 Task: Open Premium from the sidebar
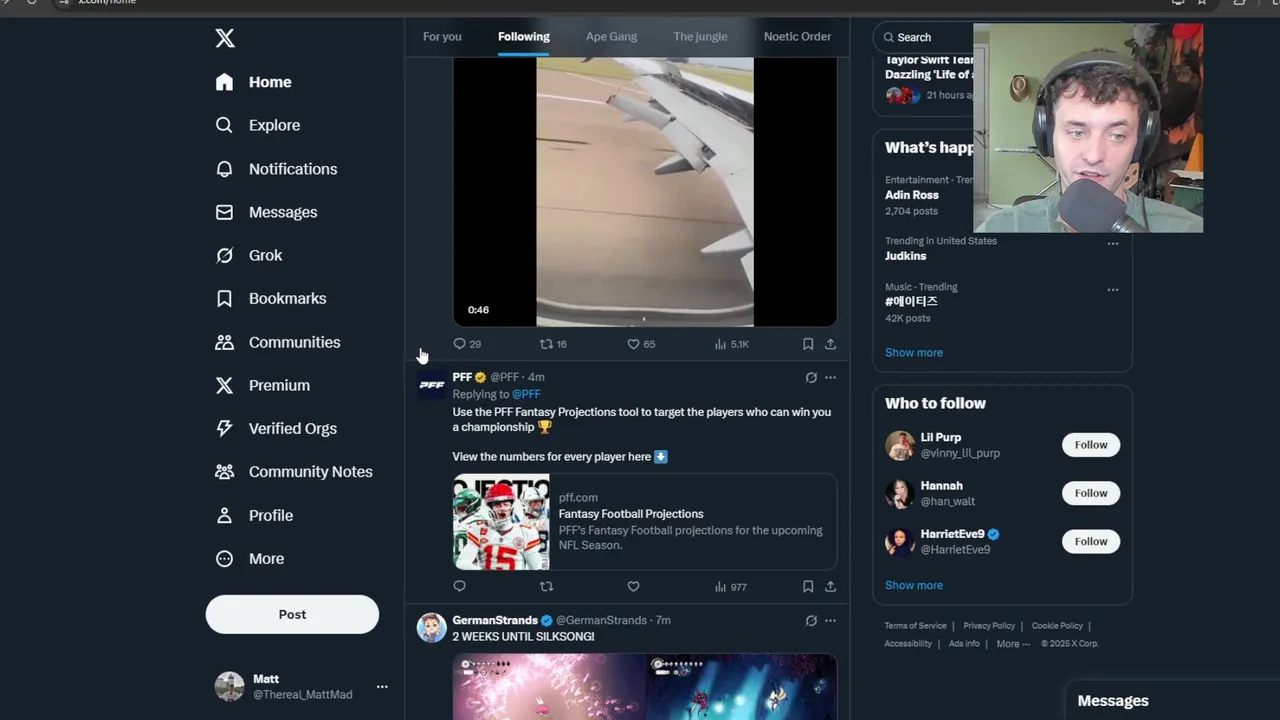pos(262,385)
